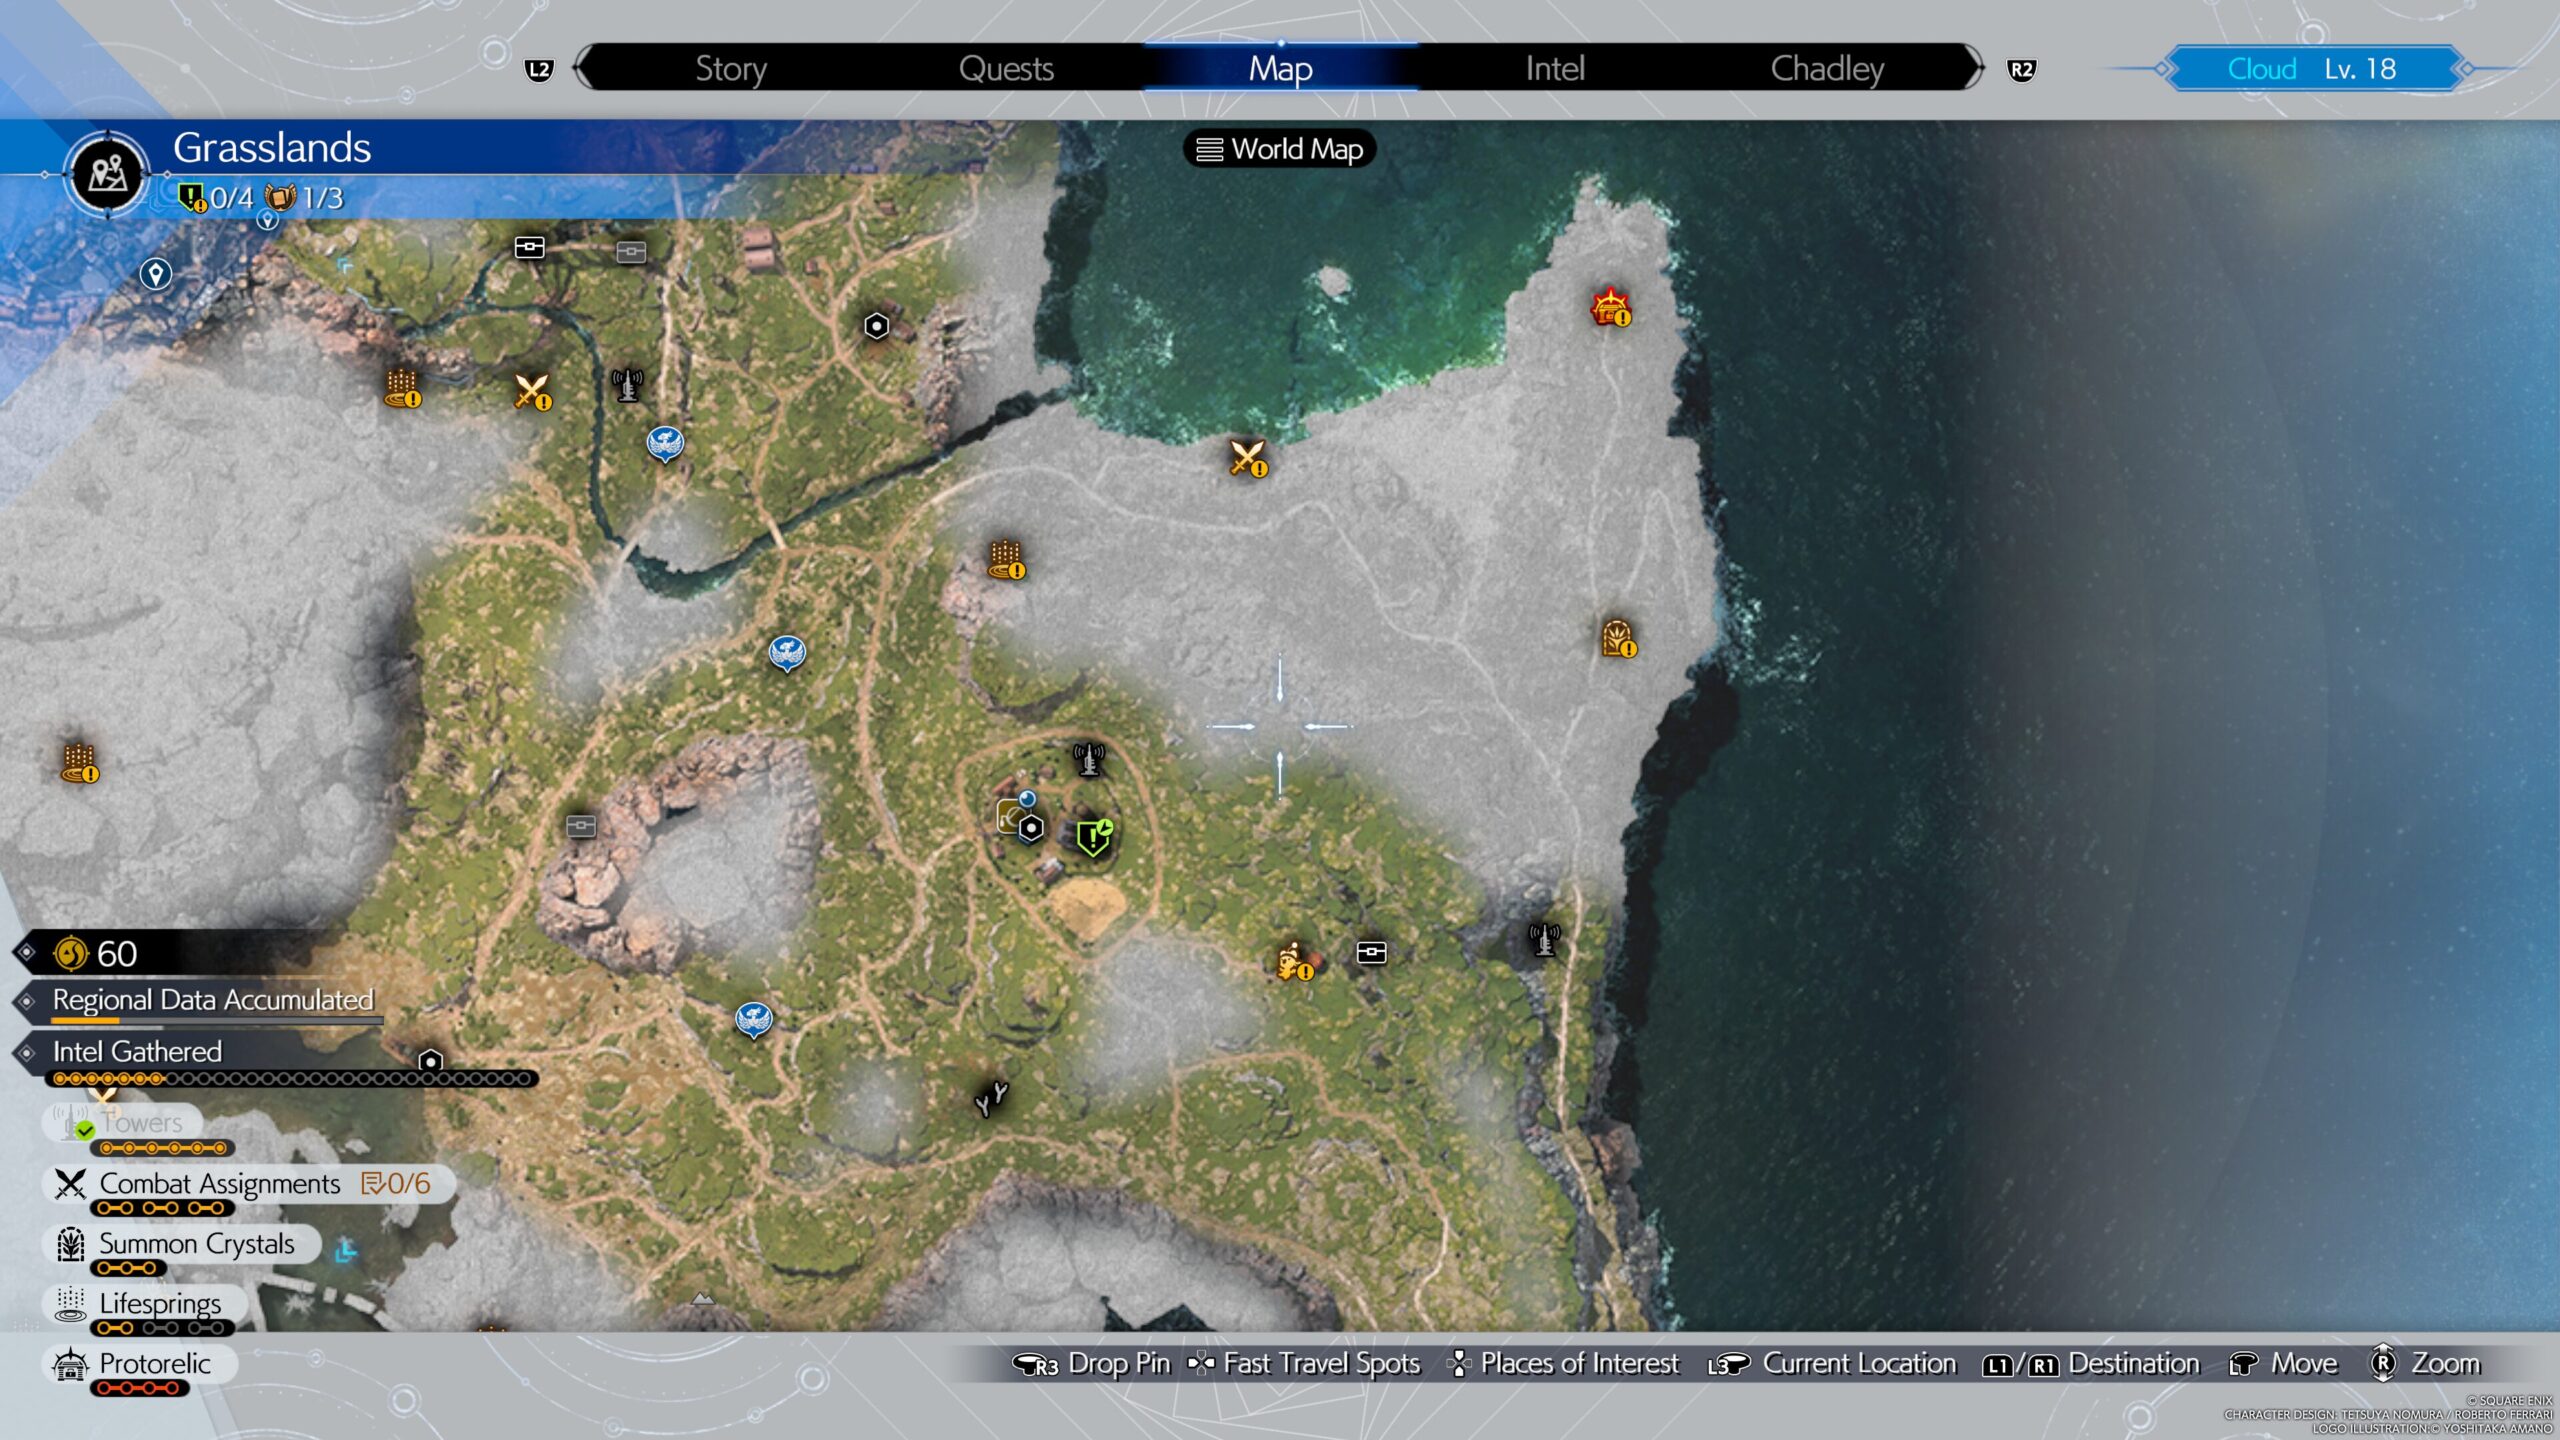2560x1440 pixels.
Task: Click the chocobo stop marker in the map's middle
Action: tap(787, 653)
